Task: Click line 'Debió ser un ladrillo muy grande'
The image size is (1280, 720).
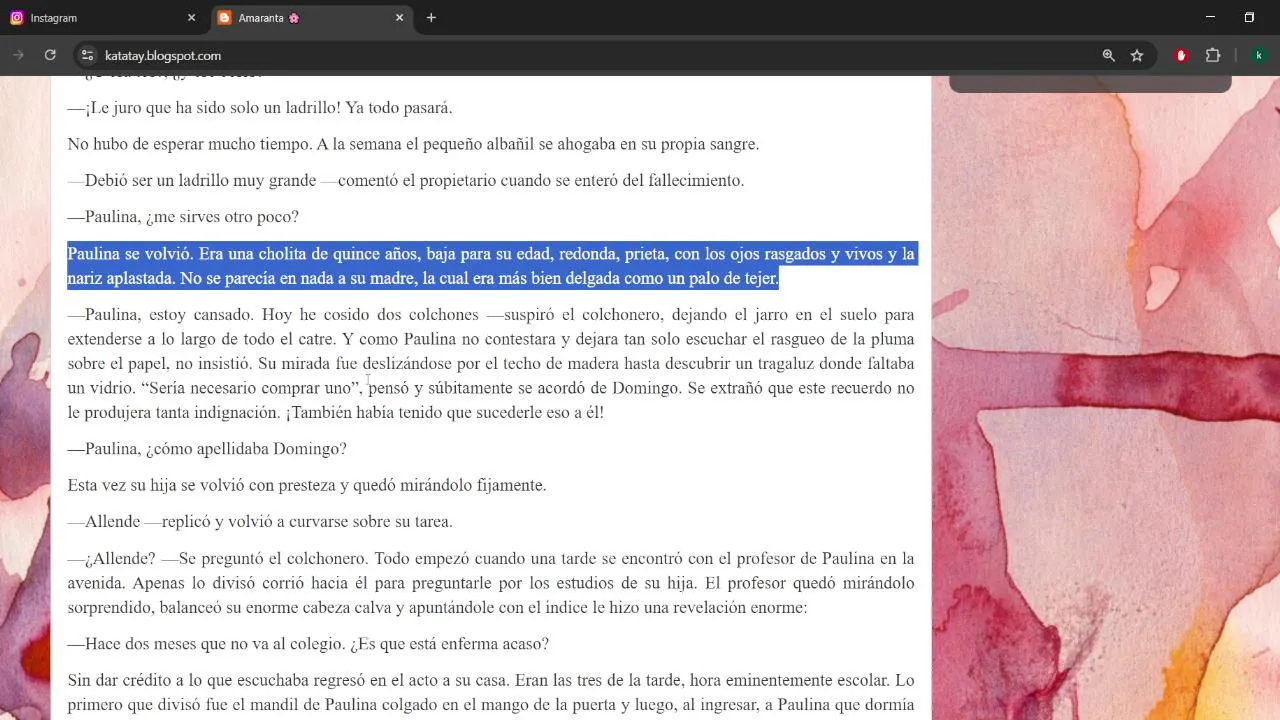Action: (x=406, y=181)
